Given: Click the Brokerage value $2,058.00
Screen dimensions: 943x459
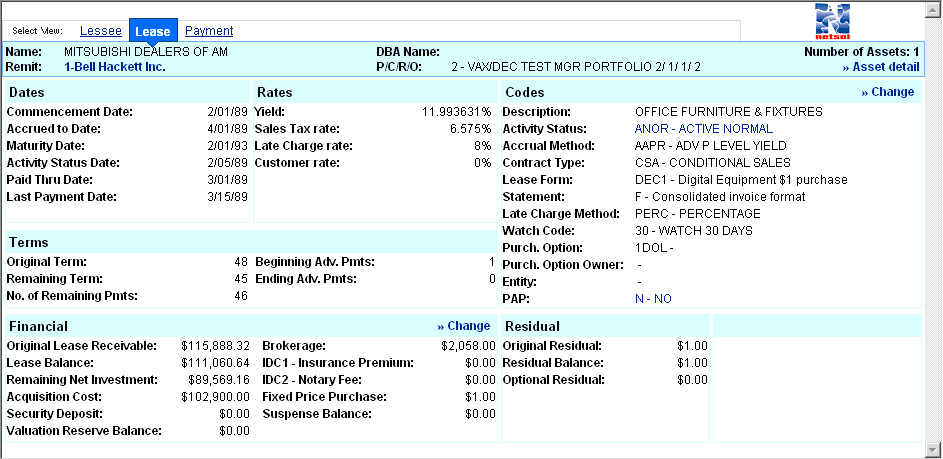Looking at the screenshot, I should click(468, 346).
